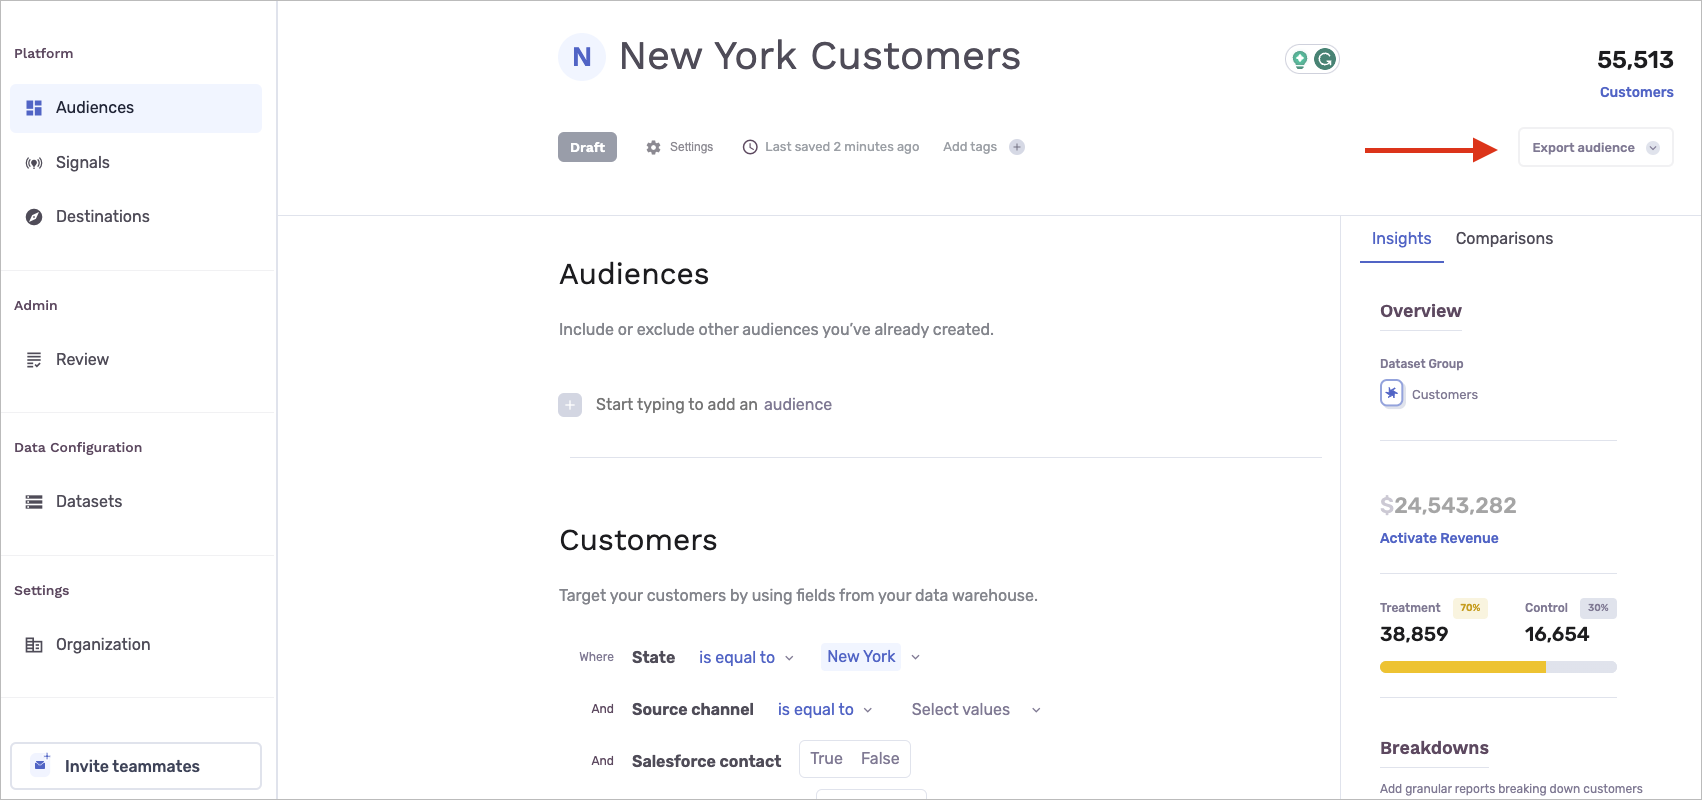
Task: Click the invite envelope icon
Action: coord(41,764)
